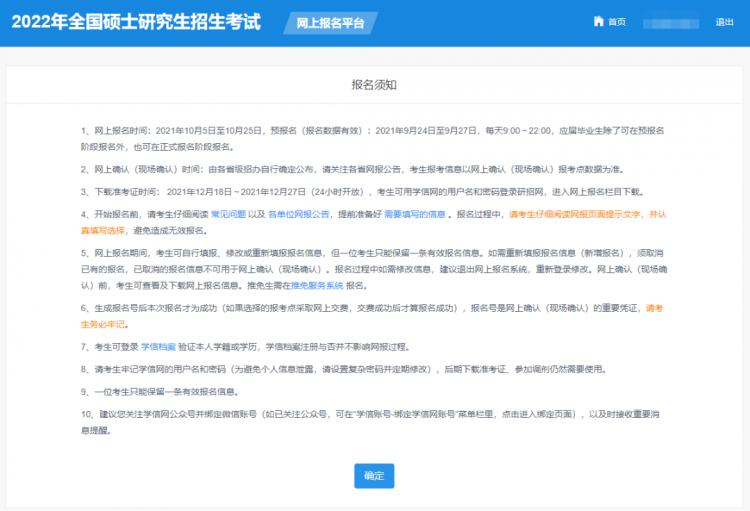Click the 报名须知 heading

coord(374,85)
